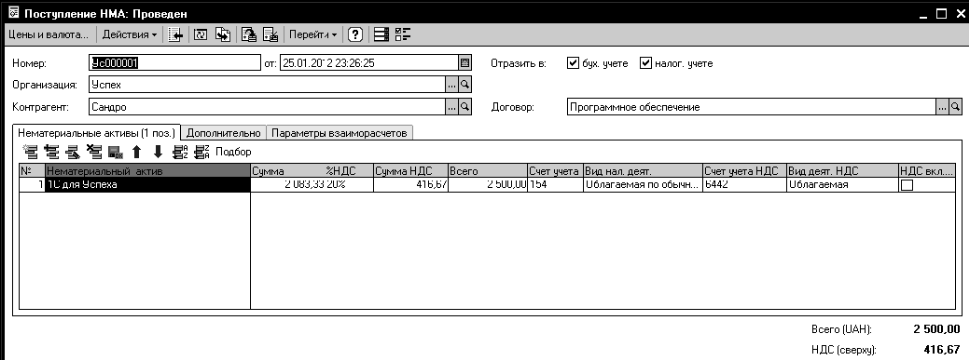The height and width of the screenshot is (360, 969).
Task: Click the repost document icon
Action: tap(271, 35)
